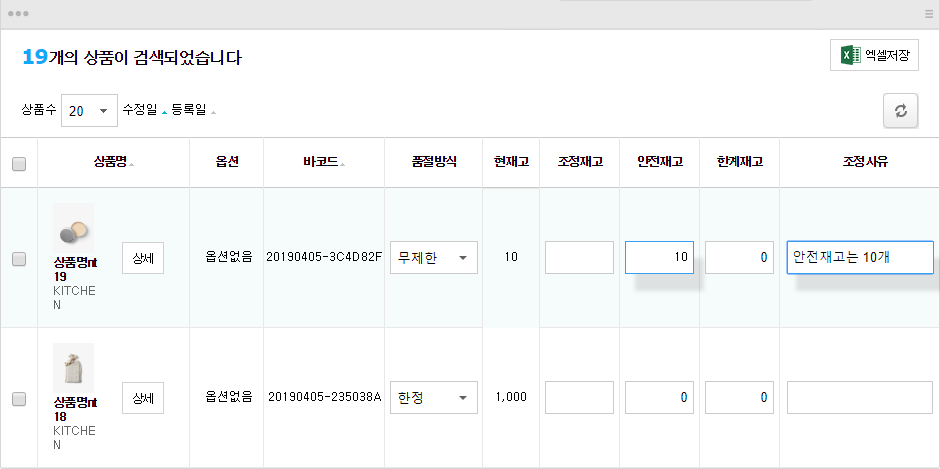Click the Excel save (엑셀저장) button
Image resolution: width=940 pixels, height=469 pixels.
(874, 55)
